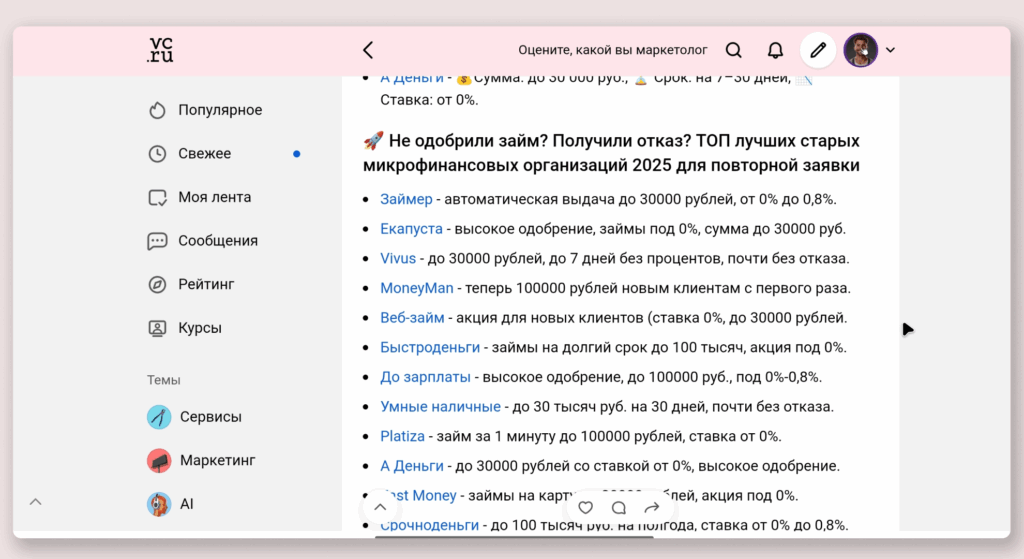Select the Маркетинг topic
Image resolution: width=1024 pixels, height=559 pixels.
[217, 461]
